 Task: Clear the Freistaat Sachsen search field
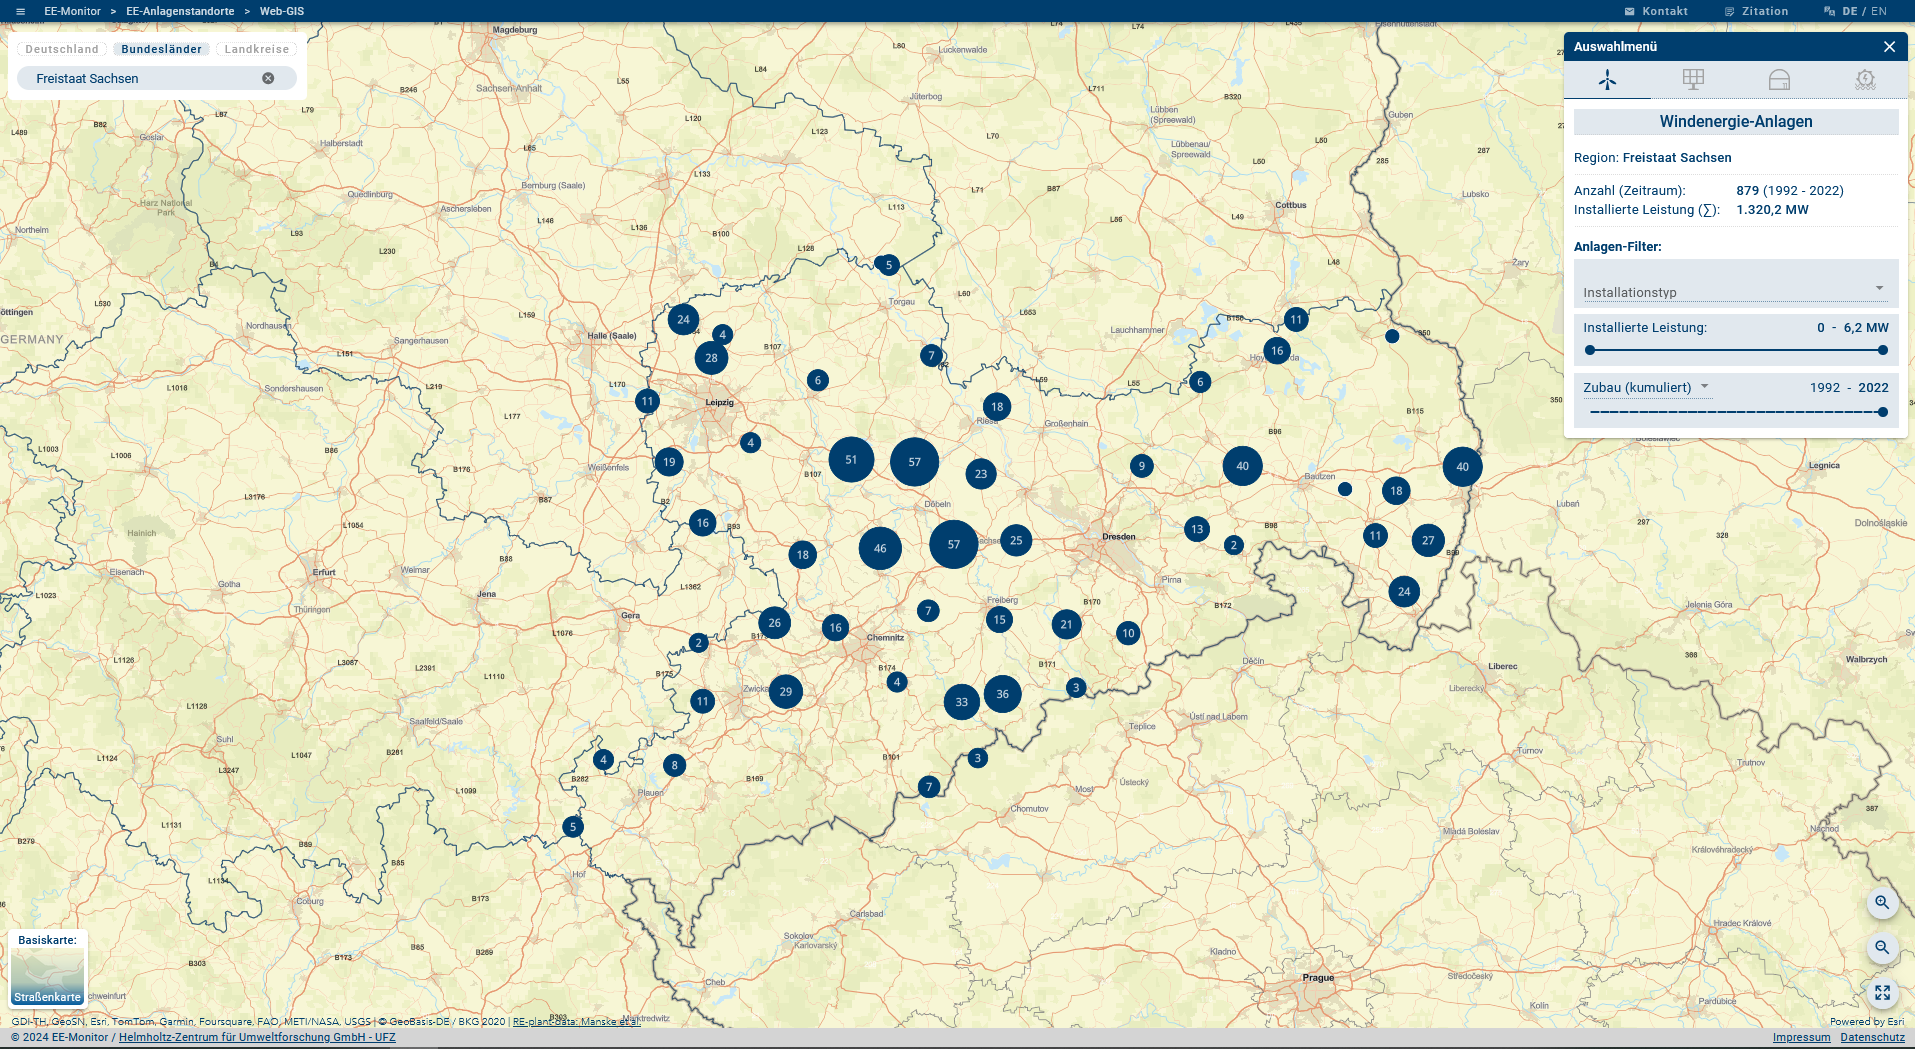267,77
